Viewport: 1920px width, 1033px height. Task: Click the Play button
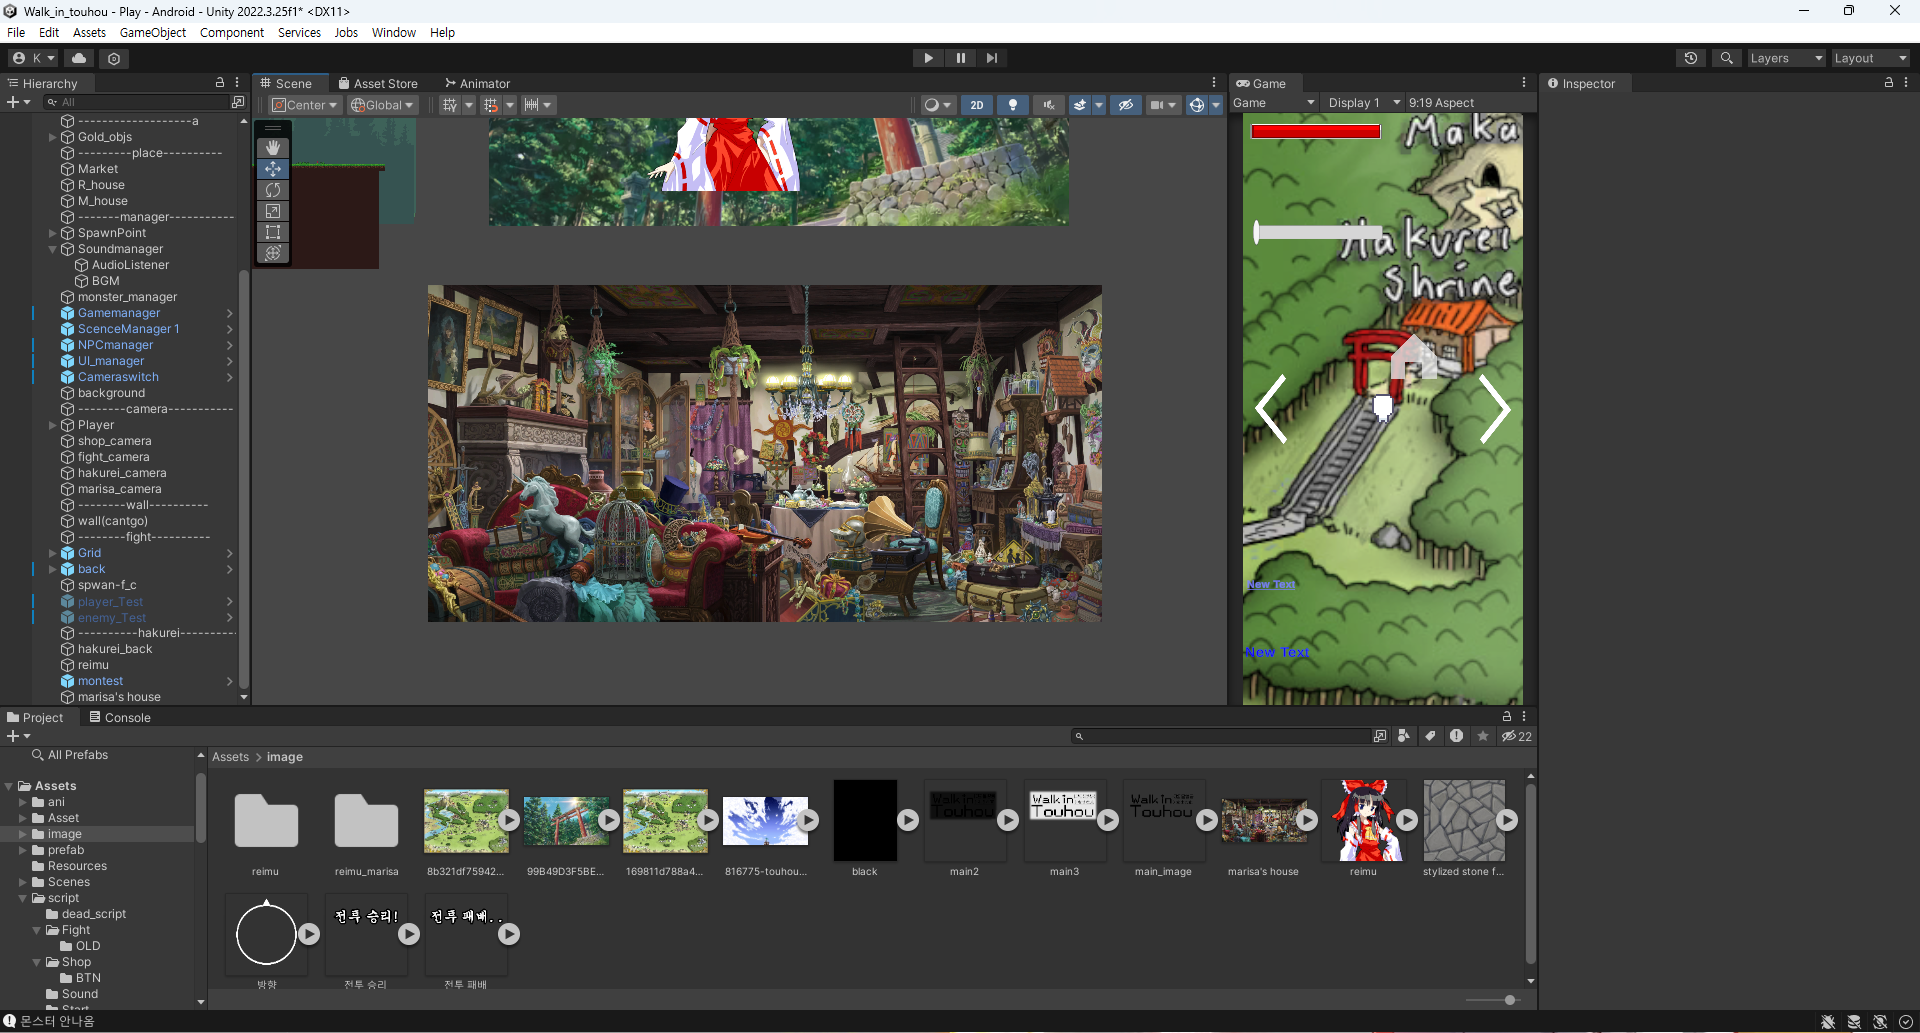point(928,58)
